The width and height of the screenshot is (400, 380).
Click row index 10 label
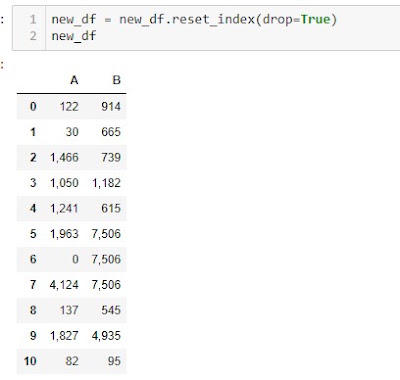point(30,361)
